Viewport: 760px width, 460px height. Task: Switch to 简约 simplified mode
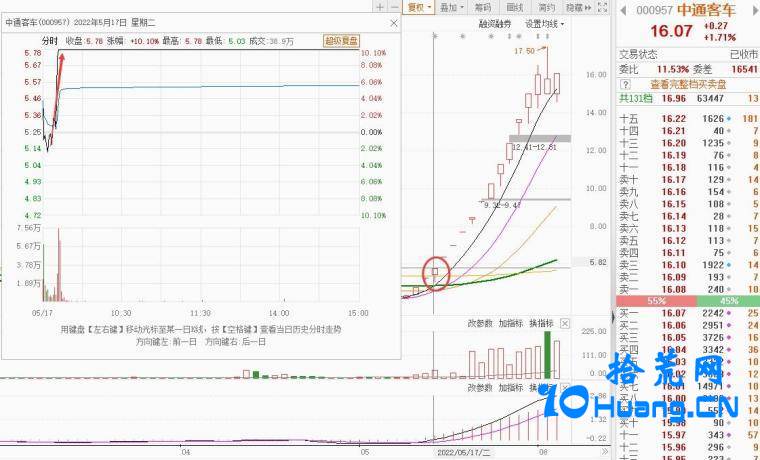coord(547,7)
